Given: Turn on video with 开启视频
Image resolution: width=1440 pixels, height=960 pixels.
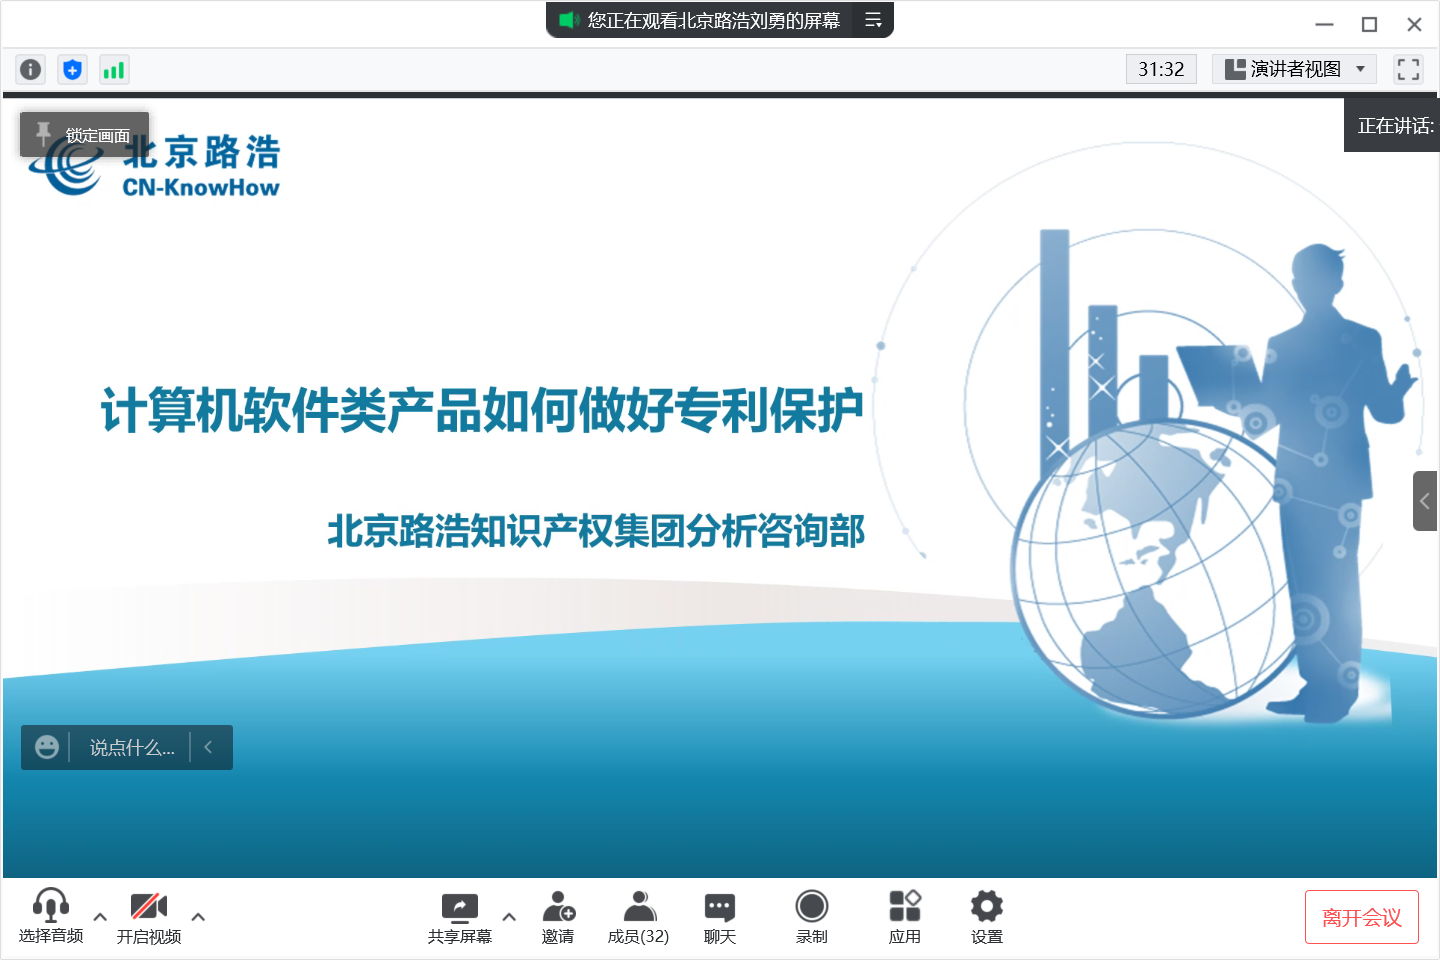Looking at the screenshot, I should 149,916.
